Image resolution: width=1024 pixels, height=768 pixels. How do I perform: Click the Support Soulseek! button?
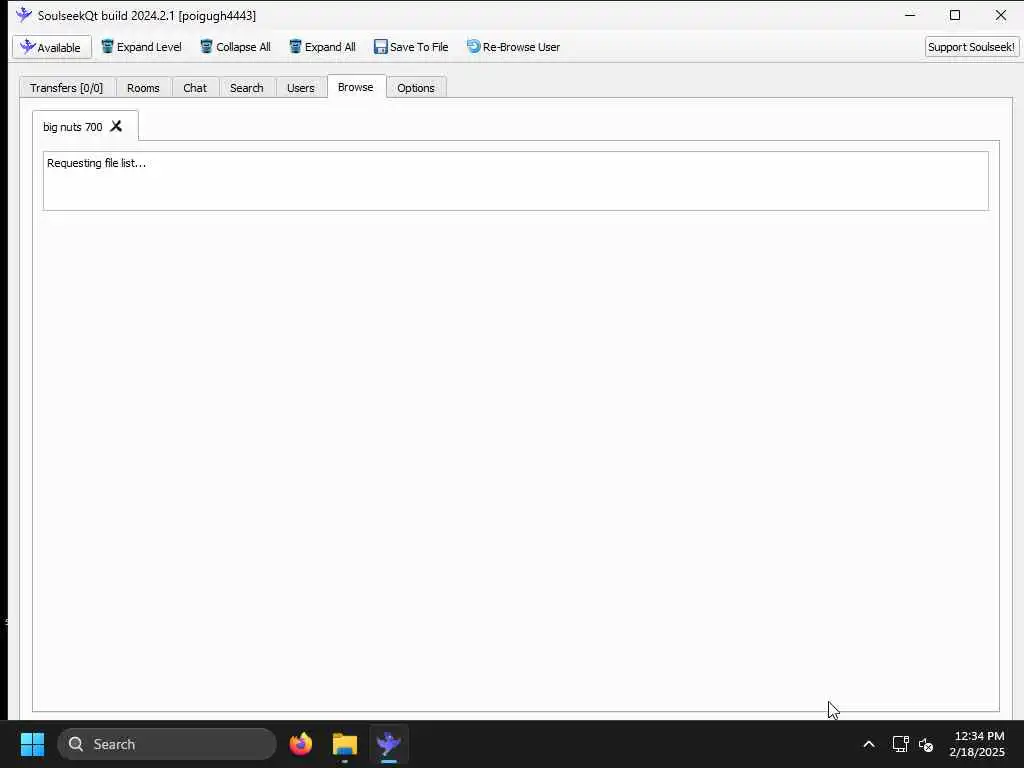click(971, 47)
